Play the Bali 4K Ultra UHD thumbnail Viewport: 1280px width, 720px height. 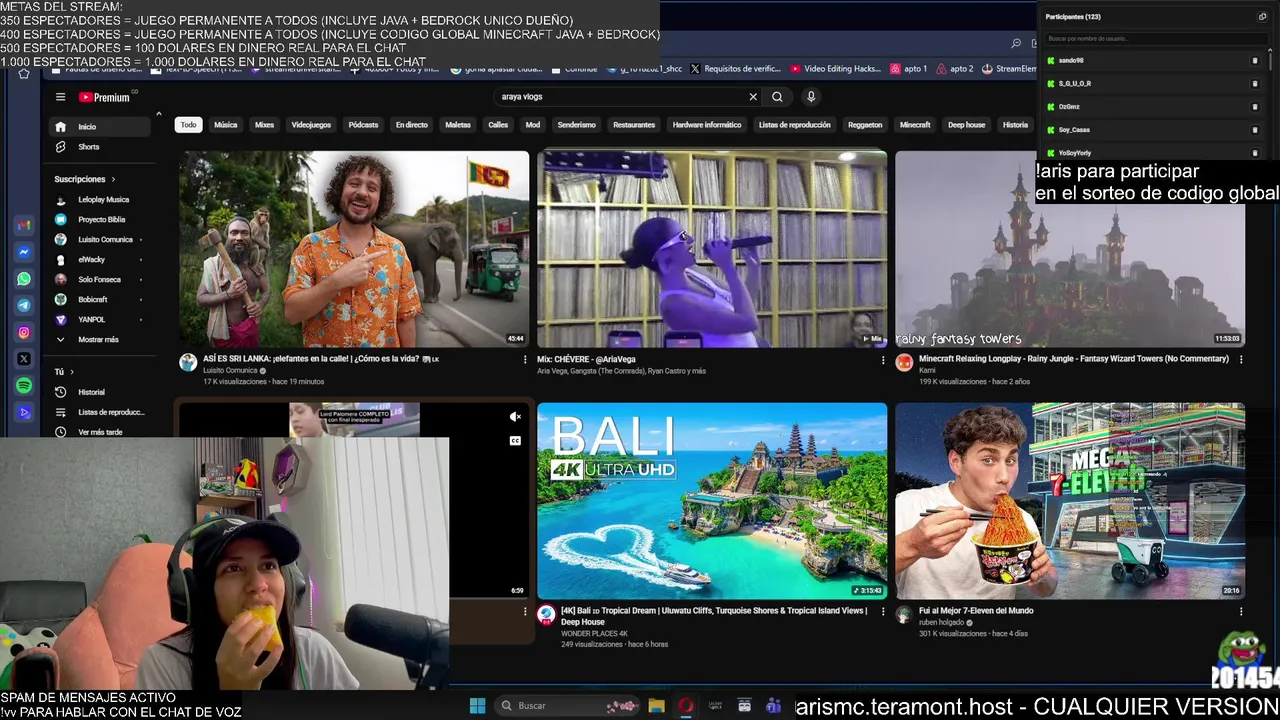[712, 501]
